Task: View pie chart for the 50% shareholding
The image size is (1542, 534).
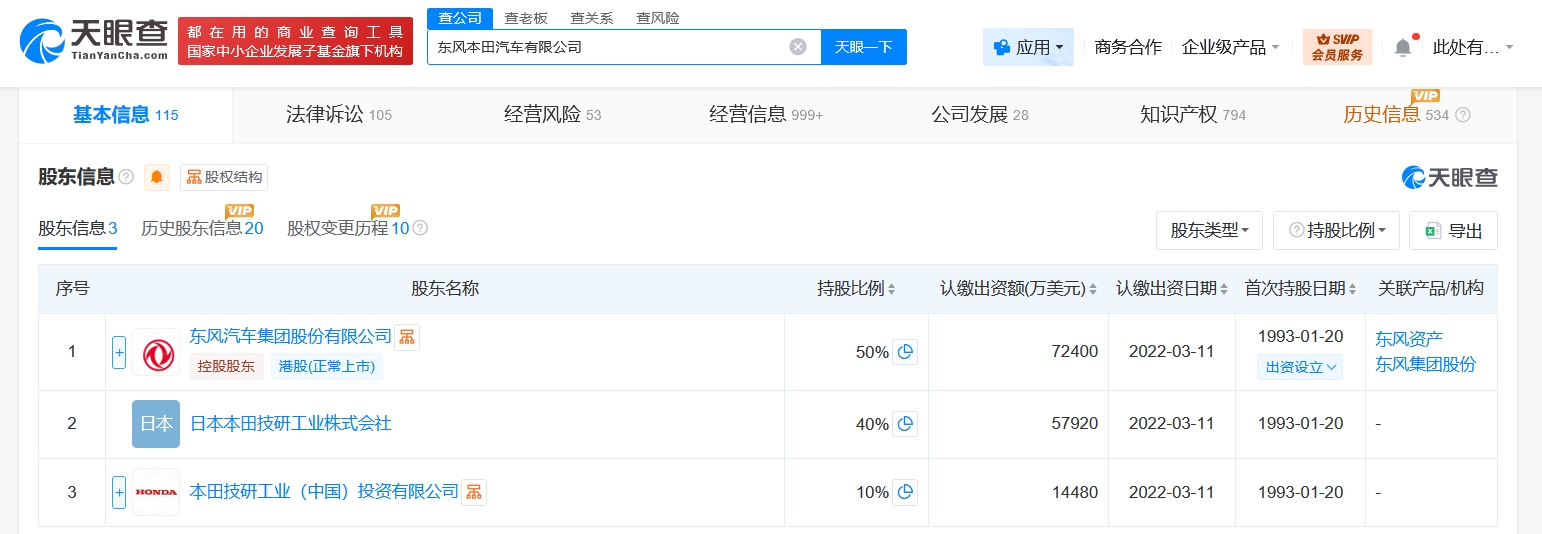Action: [905, 352]
